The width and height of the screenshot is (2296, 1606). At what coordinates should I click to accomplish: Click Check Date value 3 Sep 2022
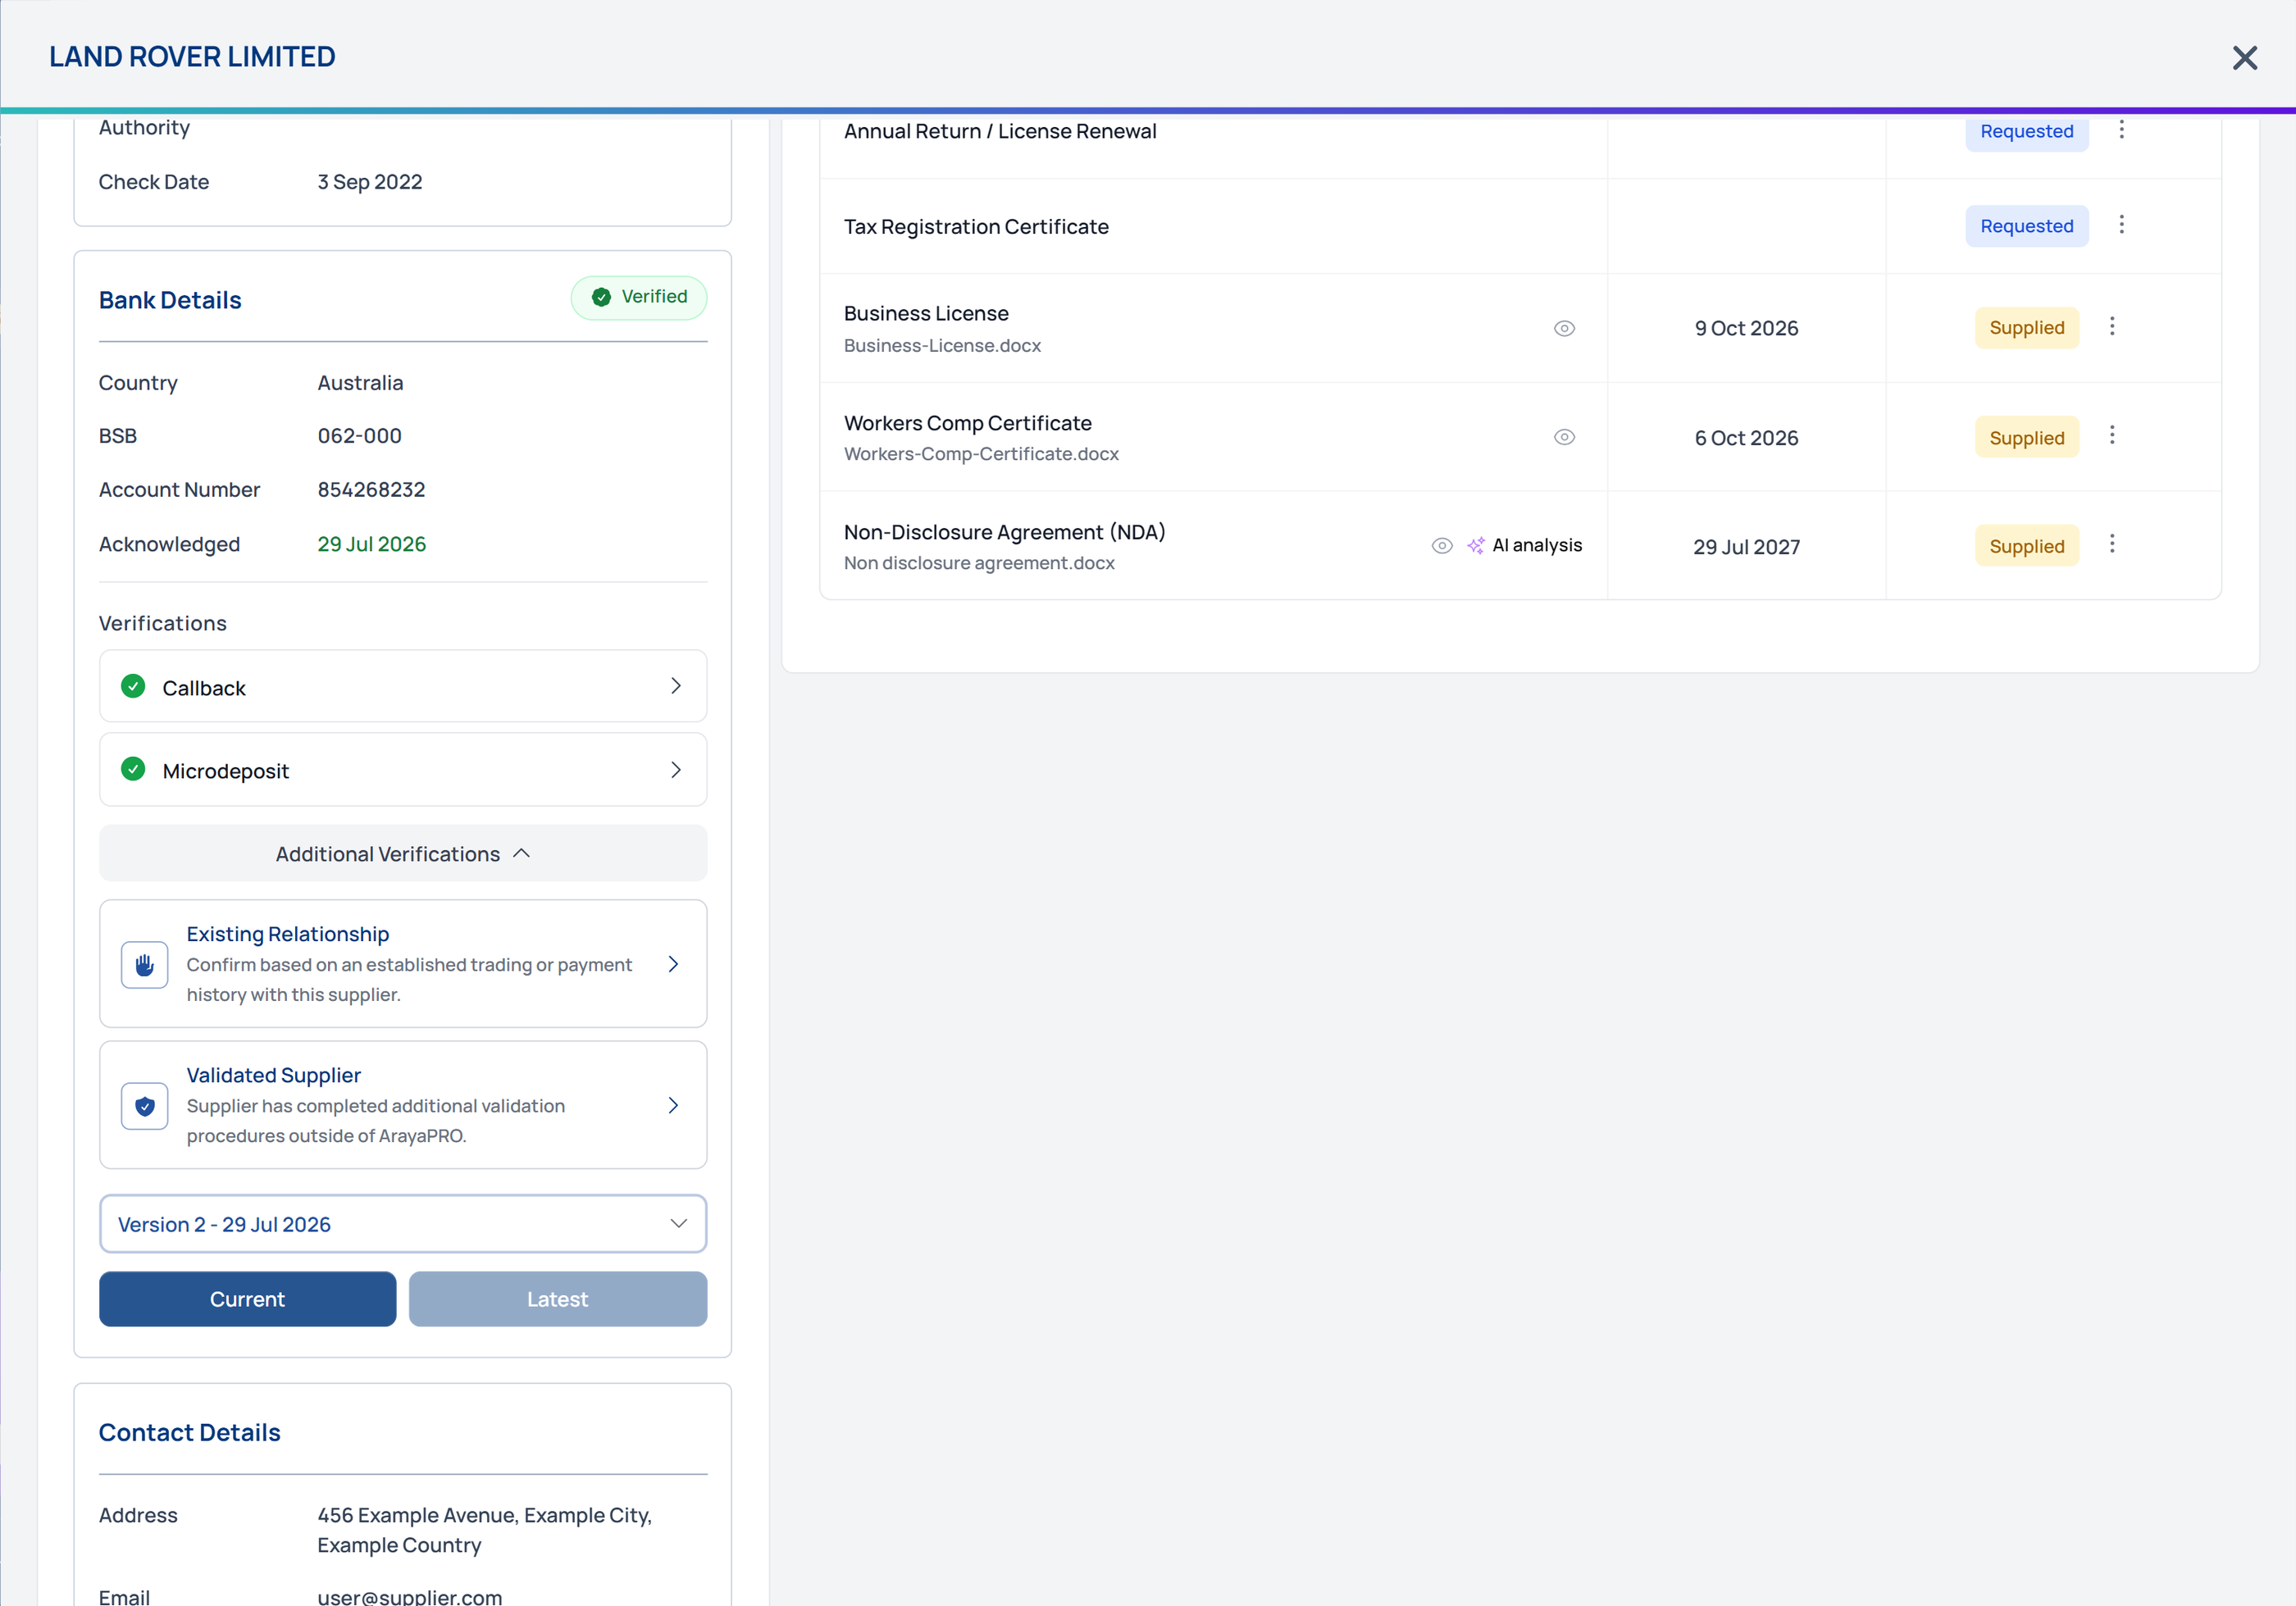tap(370, 182)
